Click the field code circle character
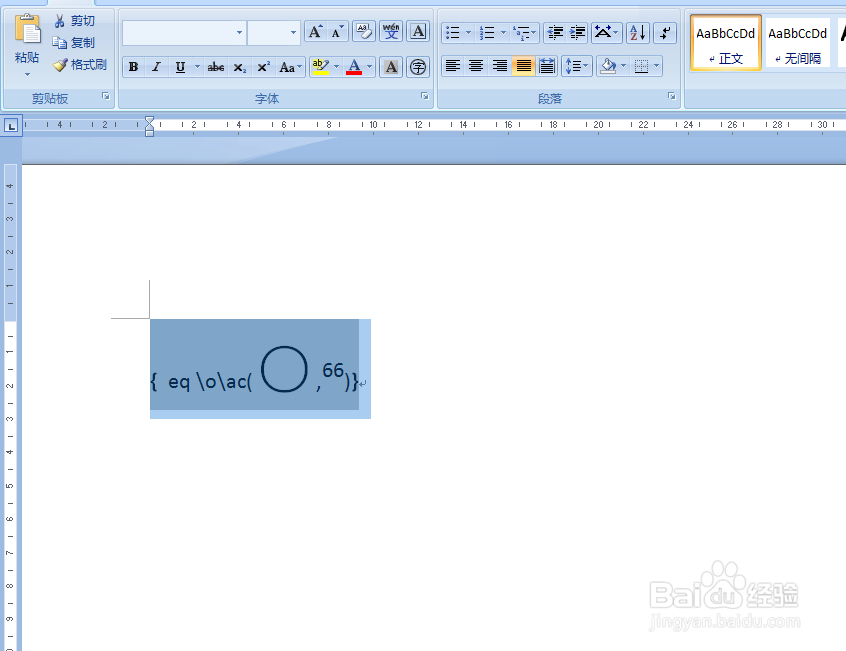This screenshot has width=846, height=651. 284,369
